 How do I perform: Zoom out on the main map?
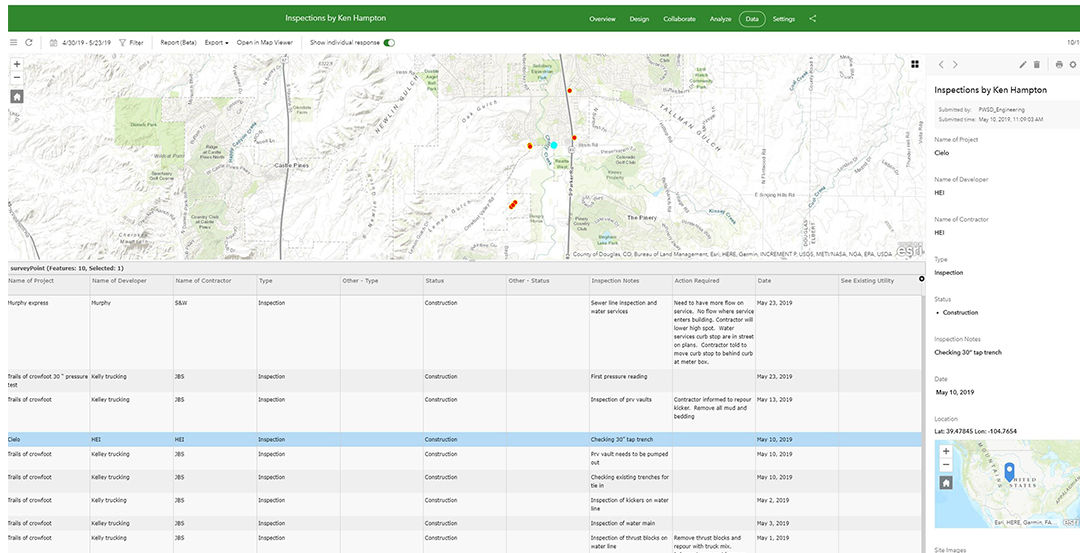17,77
